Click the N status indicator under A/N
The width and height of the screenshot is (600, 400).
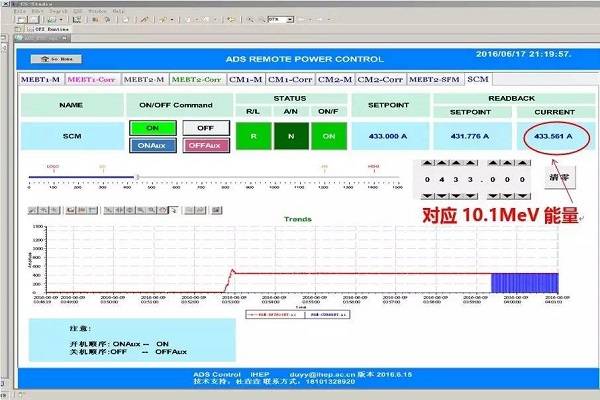click(291, 136)
